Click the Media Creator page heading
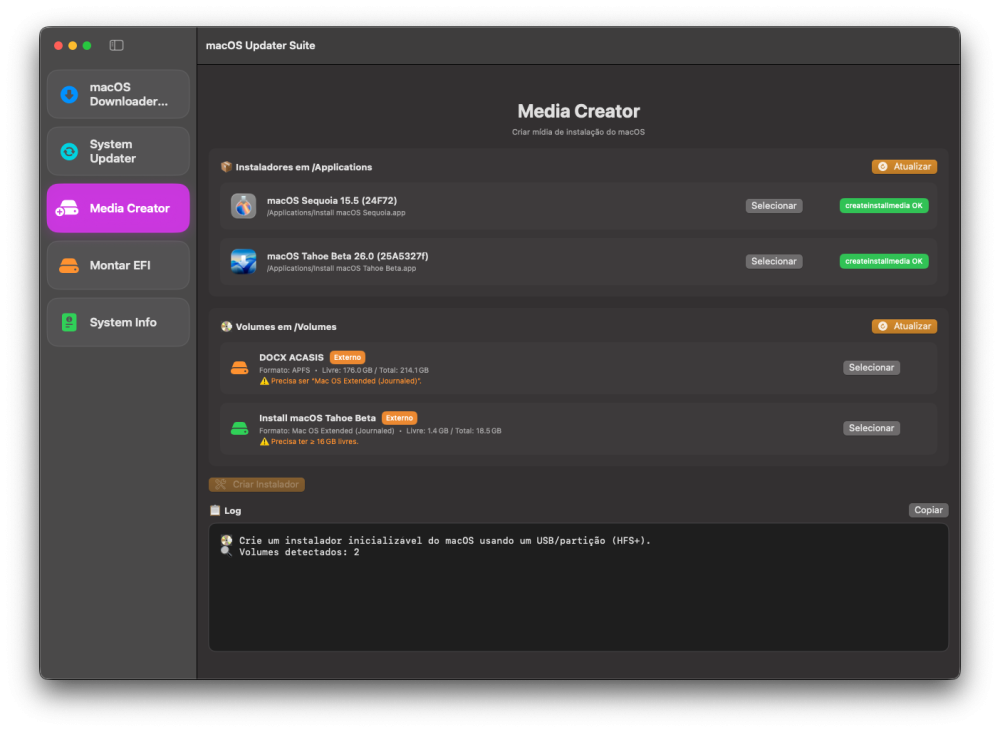The width and height of the screenshot is (1000, 732). tap(578, 112)
